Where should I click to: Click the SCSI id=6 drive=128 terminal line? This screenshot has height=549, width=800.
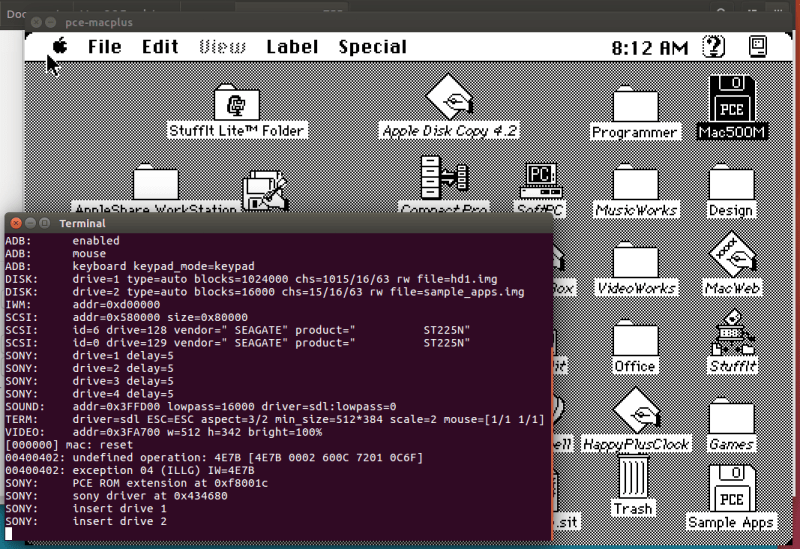click(238, 330)
